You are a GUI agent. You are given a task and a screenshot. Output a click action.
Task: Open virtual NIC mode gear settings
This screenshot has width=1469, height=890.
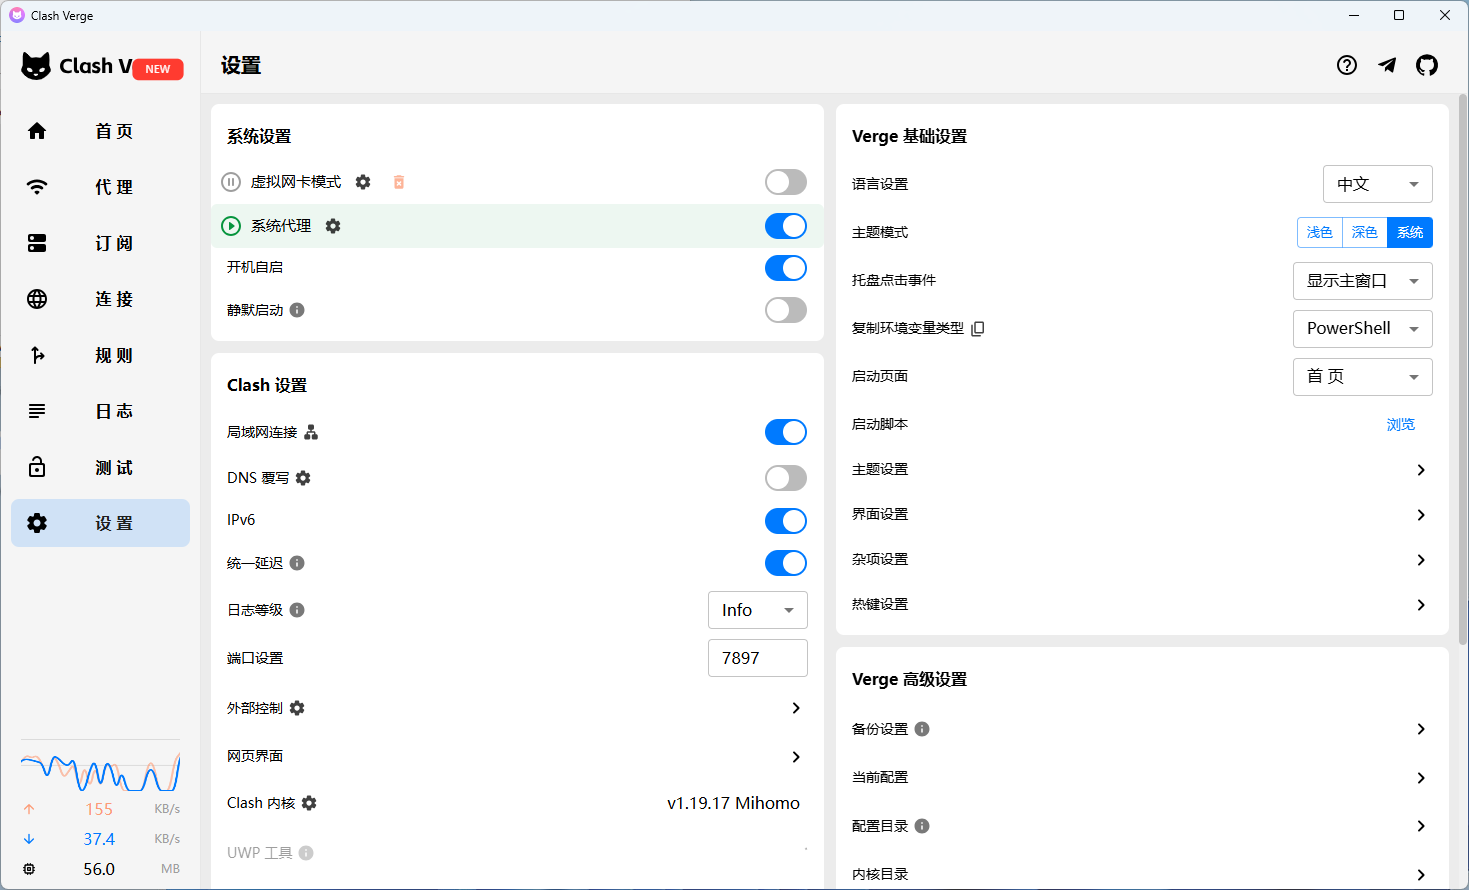pos(363,182)
